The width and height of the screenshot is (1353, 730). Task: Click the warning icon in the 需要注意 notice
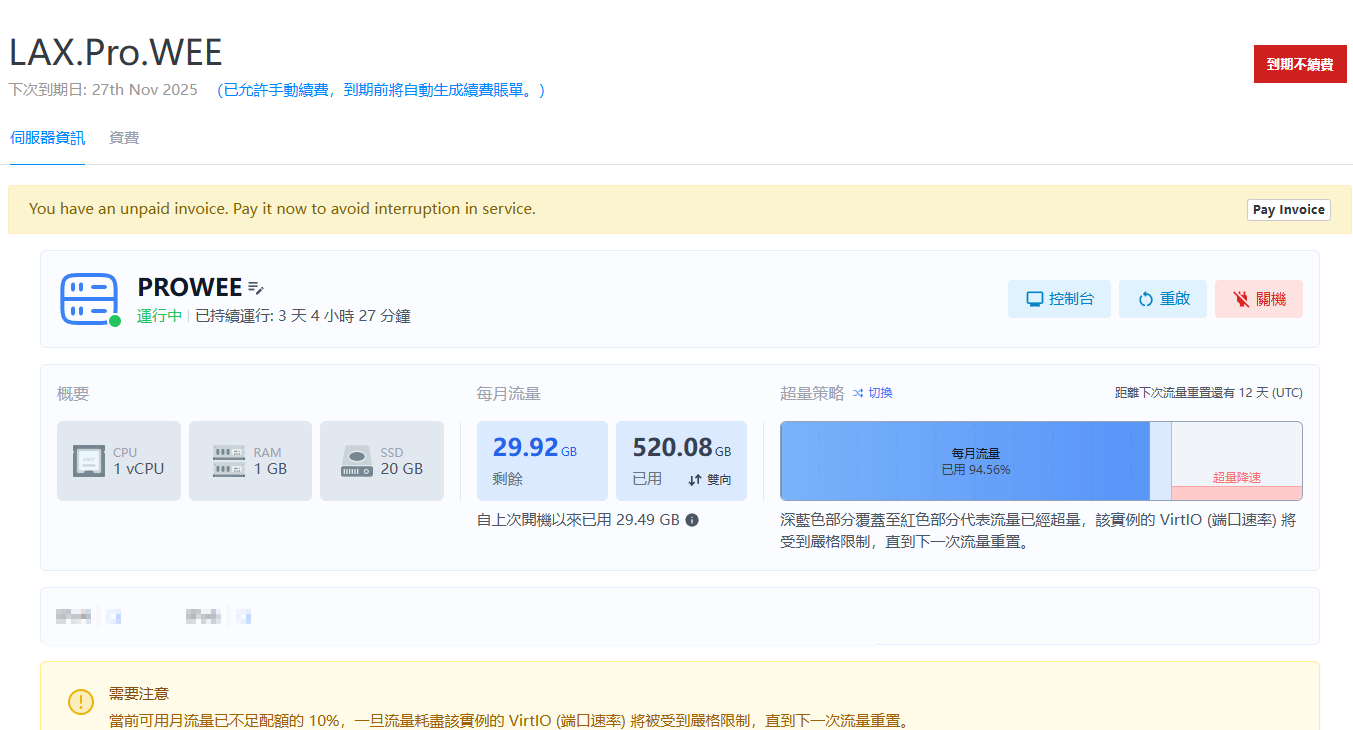pyautogui.click(x=81, y=702)
